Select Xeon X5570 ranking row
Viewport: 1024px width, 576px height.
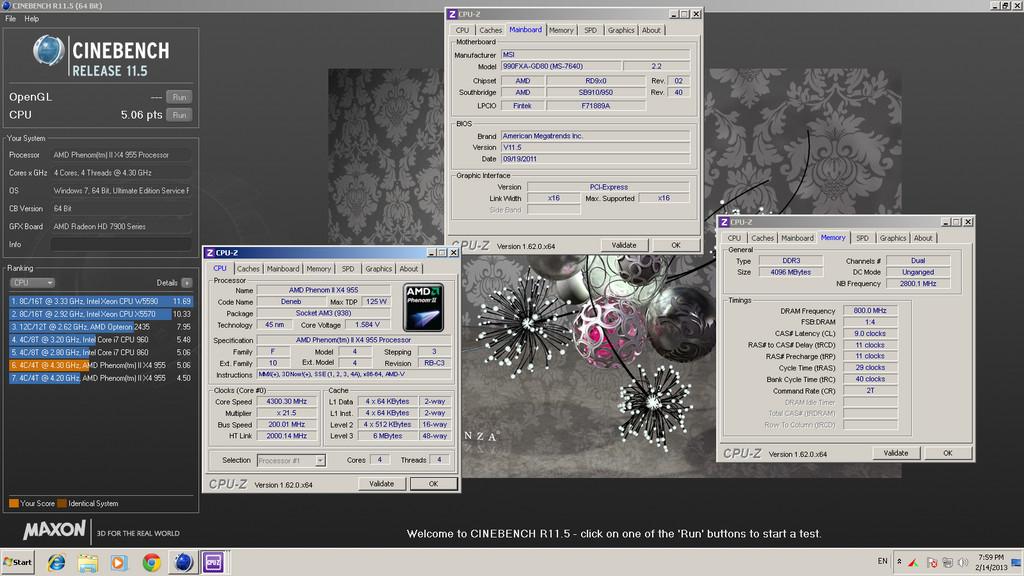[x=101, y=314]
